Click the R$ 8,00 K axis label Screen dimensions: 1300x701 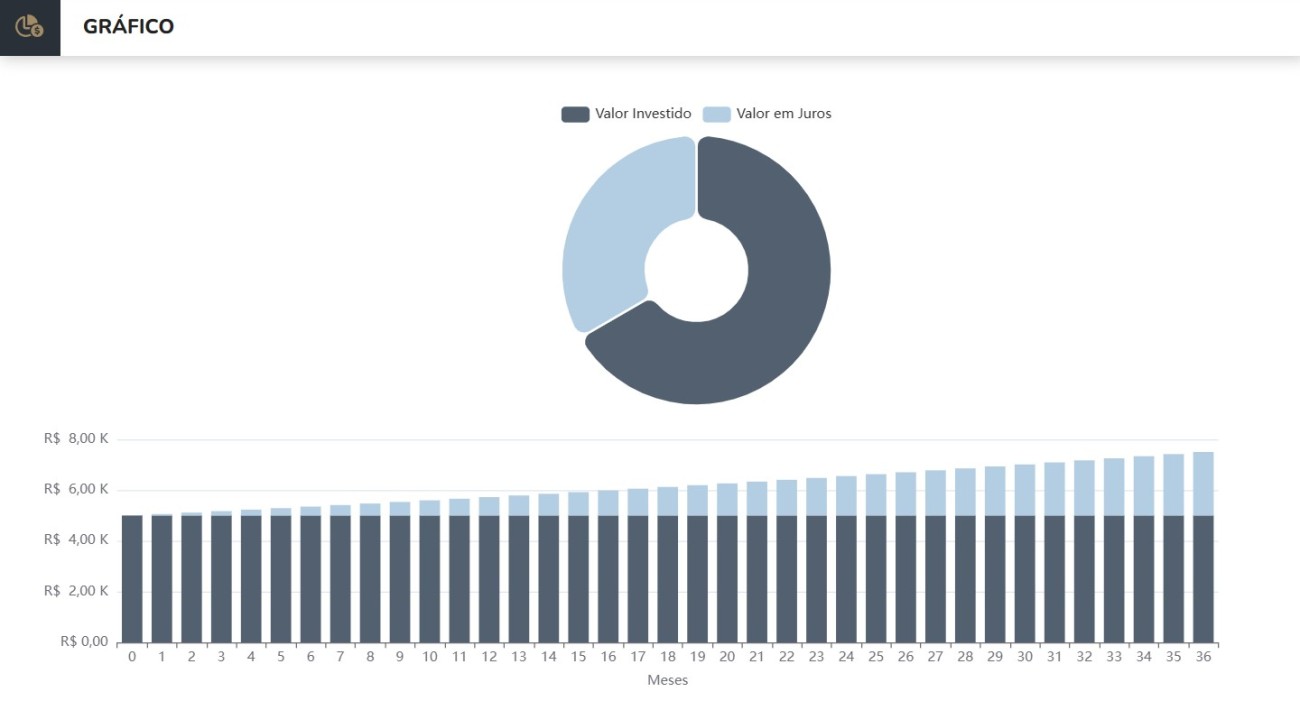tap(76, 439)
